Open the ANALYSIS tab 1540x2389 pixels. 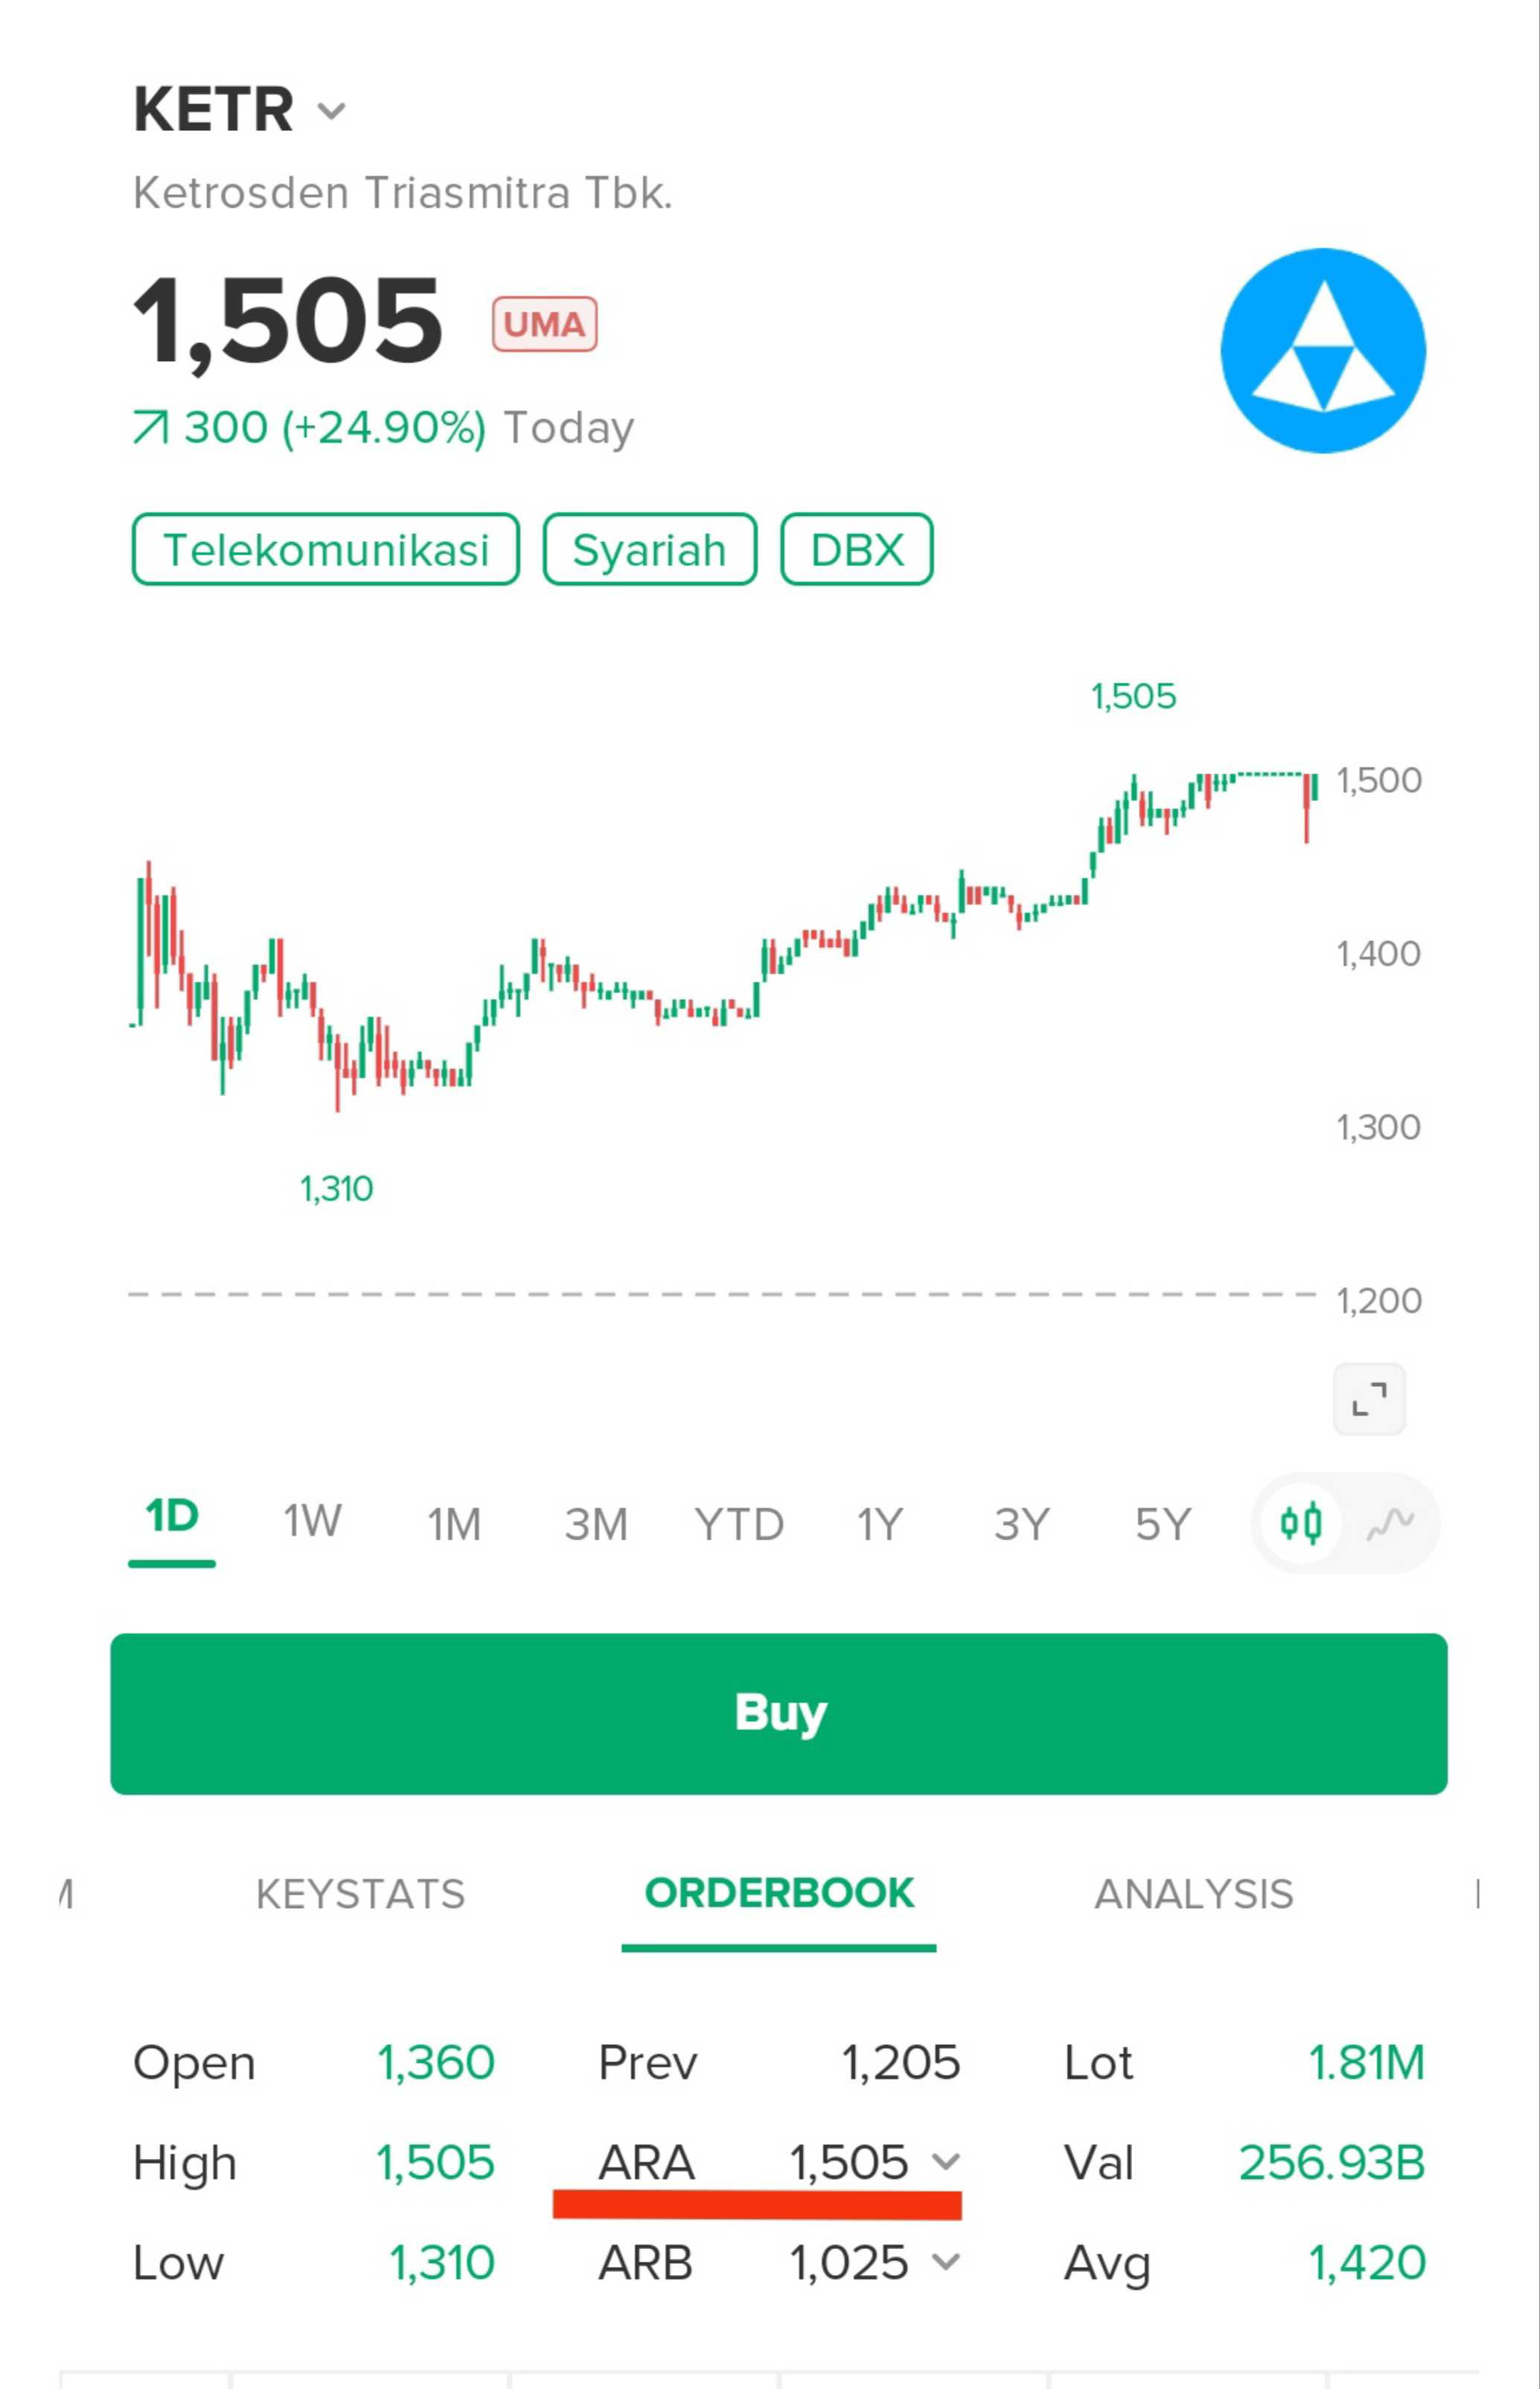(x=1193, y=1894)
